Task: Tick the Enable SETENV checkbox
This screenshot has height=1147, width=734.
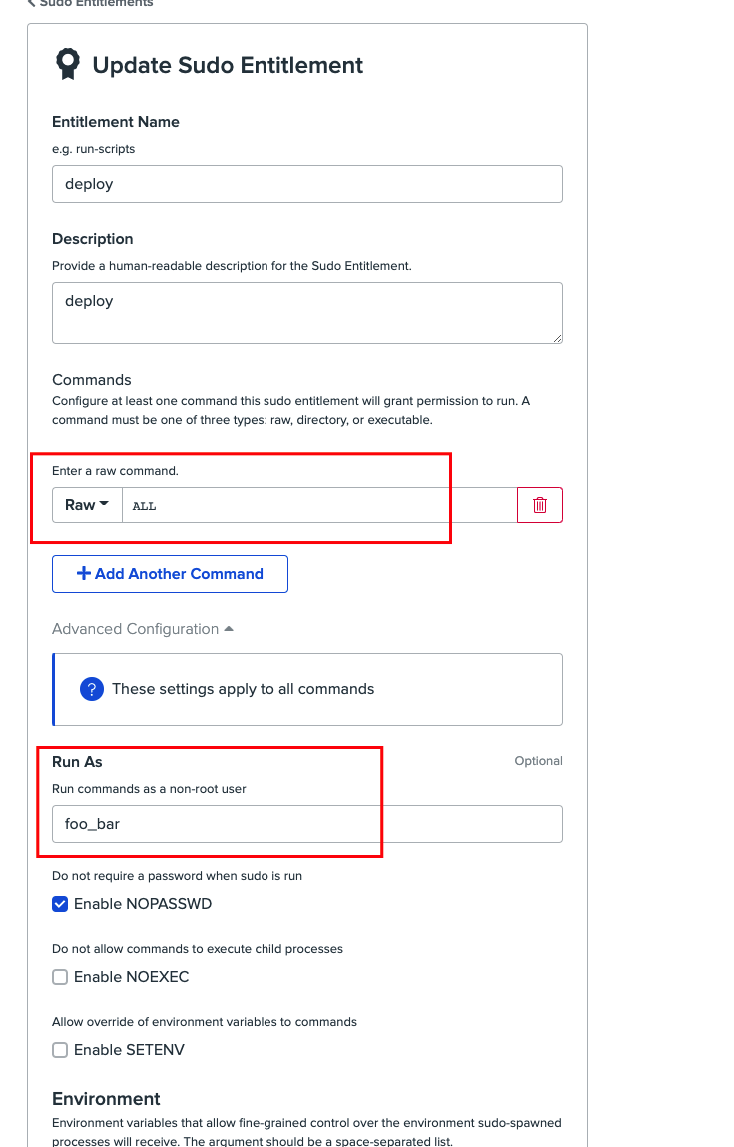Action: [x=60, y=1050]
